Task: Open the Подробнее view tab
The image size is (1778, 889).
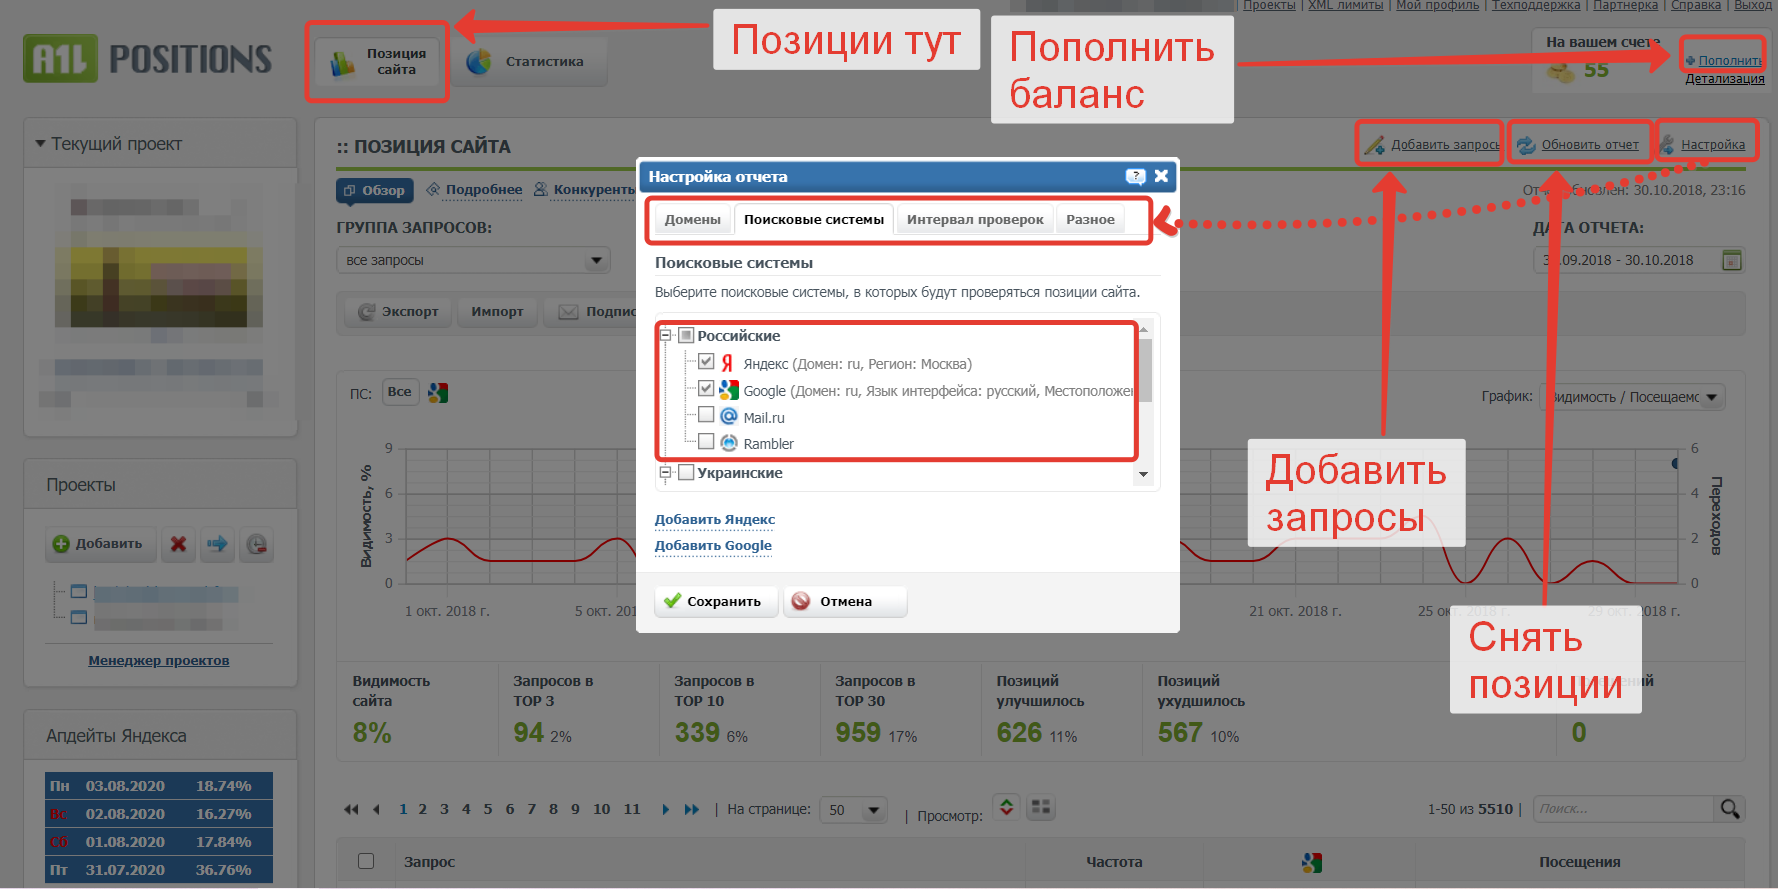Action: (x=474, y=190)
